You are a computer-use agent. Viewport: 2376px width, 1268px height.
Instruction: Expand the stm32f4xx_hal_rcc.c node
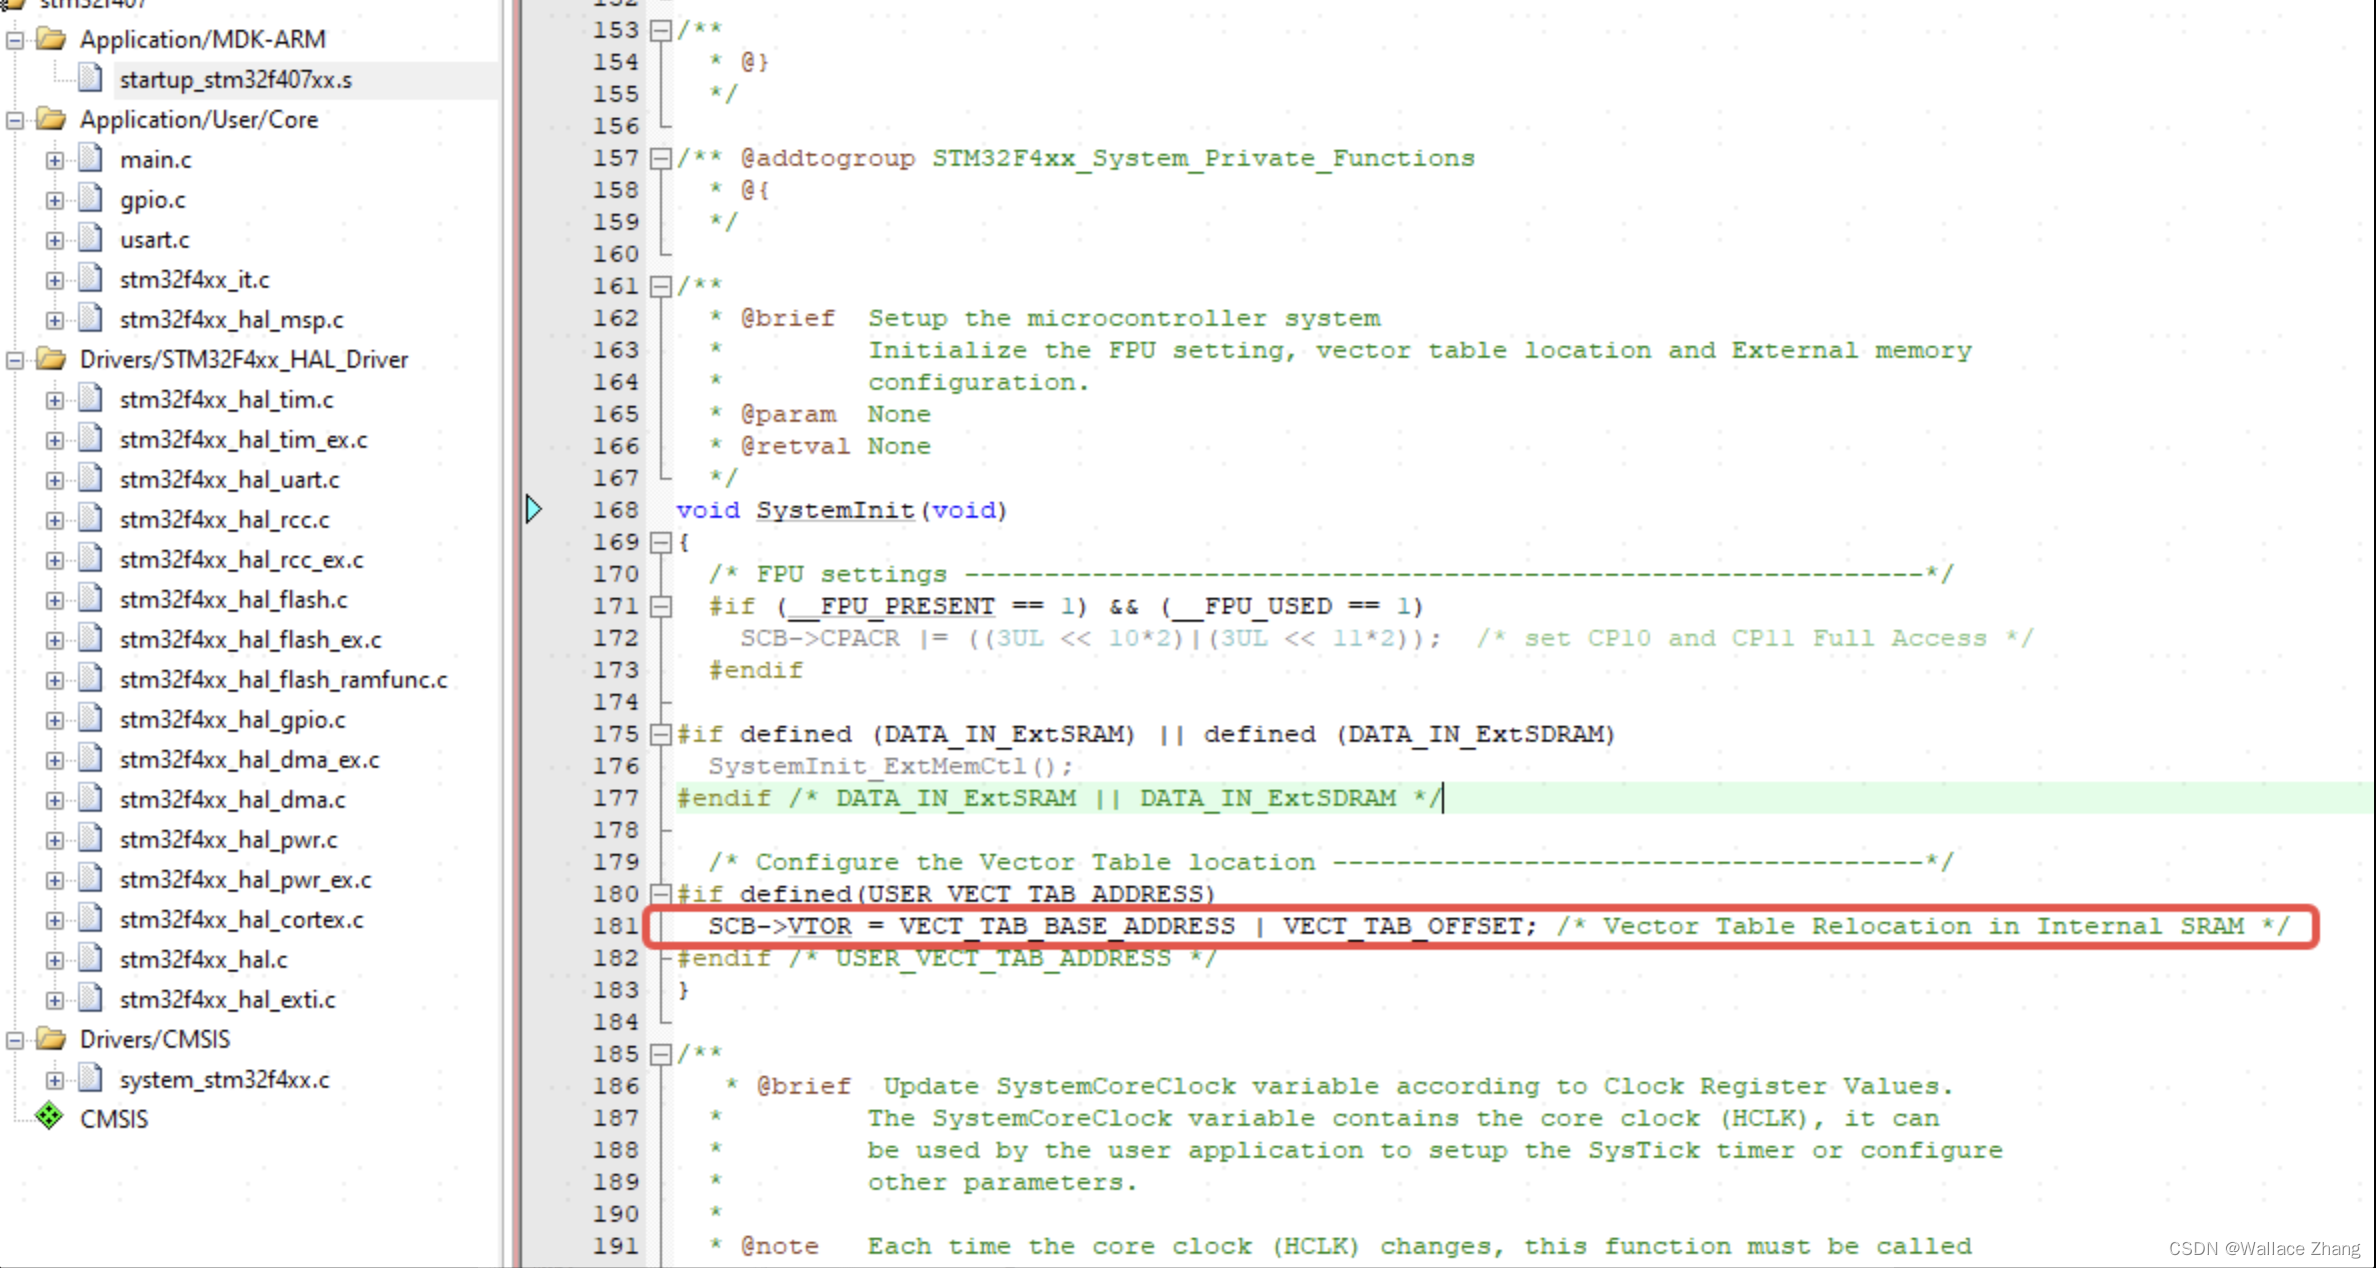tap(55, 519)
